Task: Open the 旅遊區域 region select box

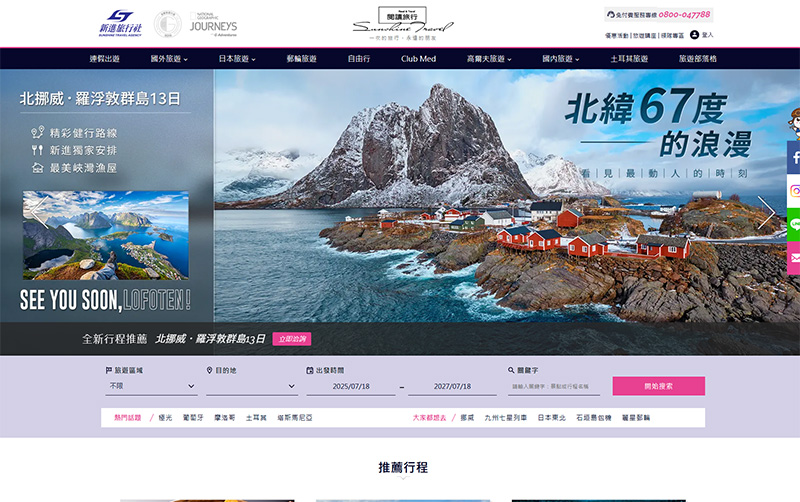Action: coord(151,386)
